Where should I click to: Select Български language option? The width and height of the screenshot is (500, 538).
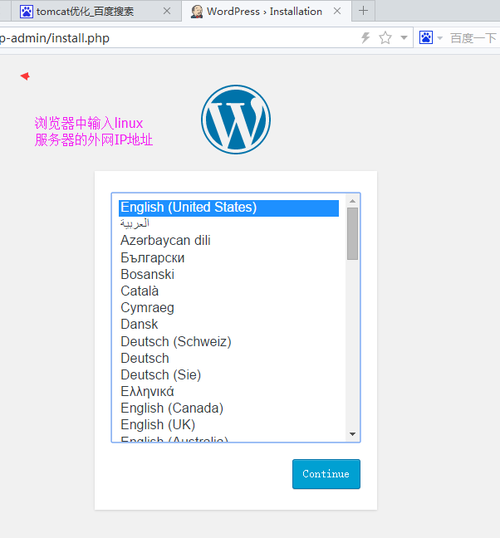tap(229, 258)
